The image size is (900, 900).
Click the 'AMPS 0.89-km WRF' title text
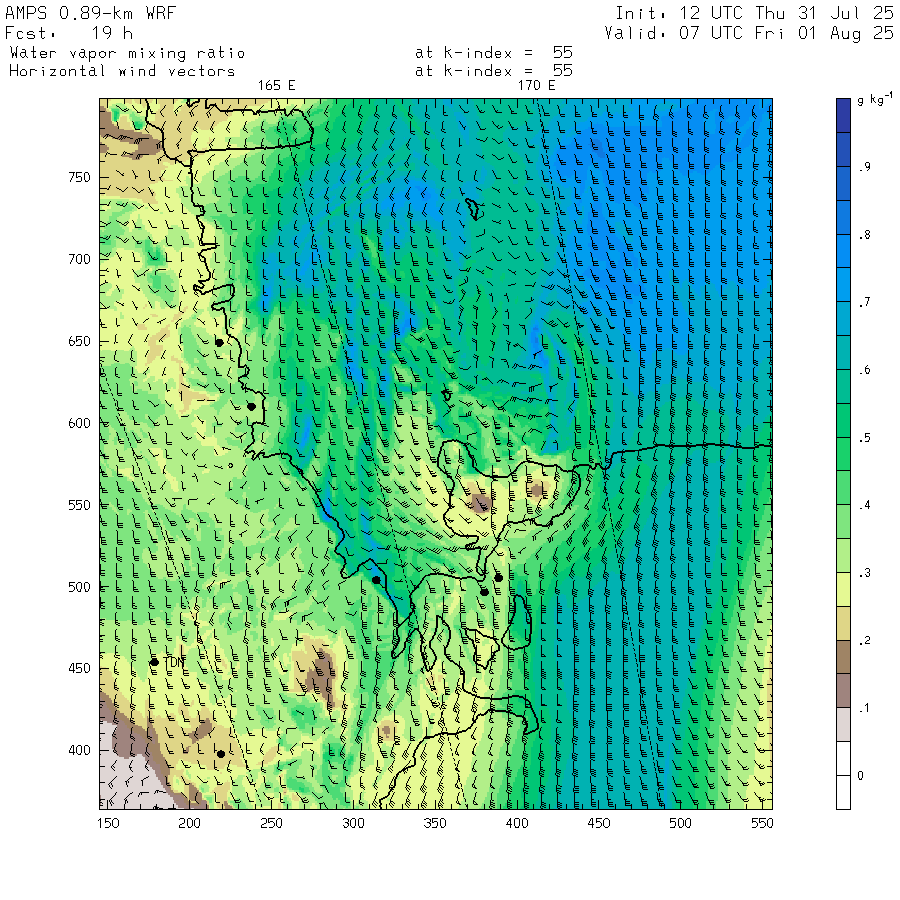(x=90, y=13)
